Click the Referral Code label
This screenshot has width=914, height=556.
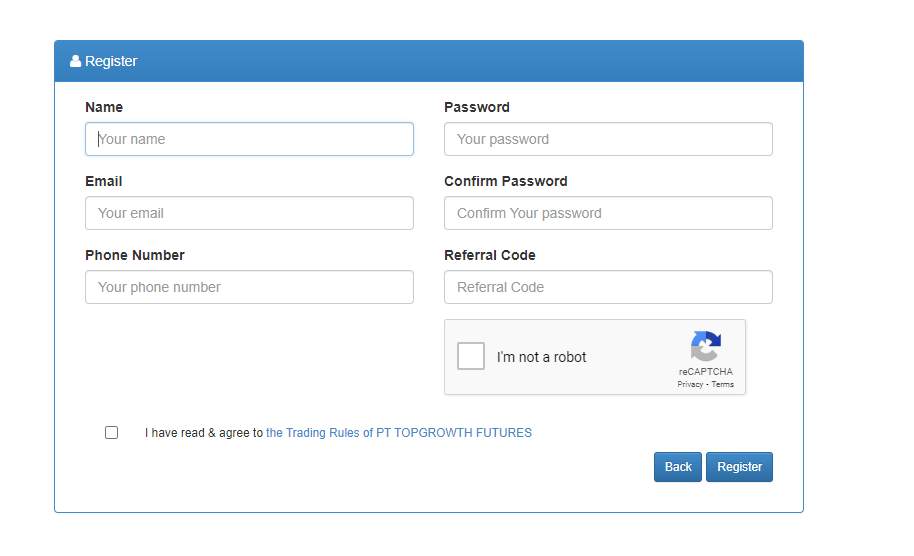coord(489,255)
